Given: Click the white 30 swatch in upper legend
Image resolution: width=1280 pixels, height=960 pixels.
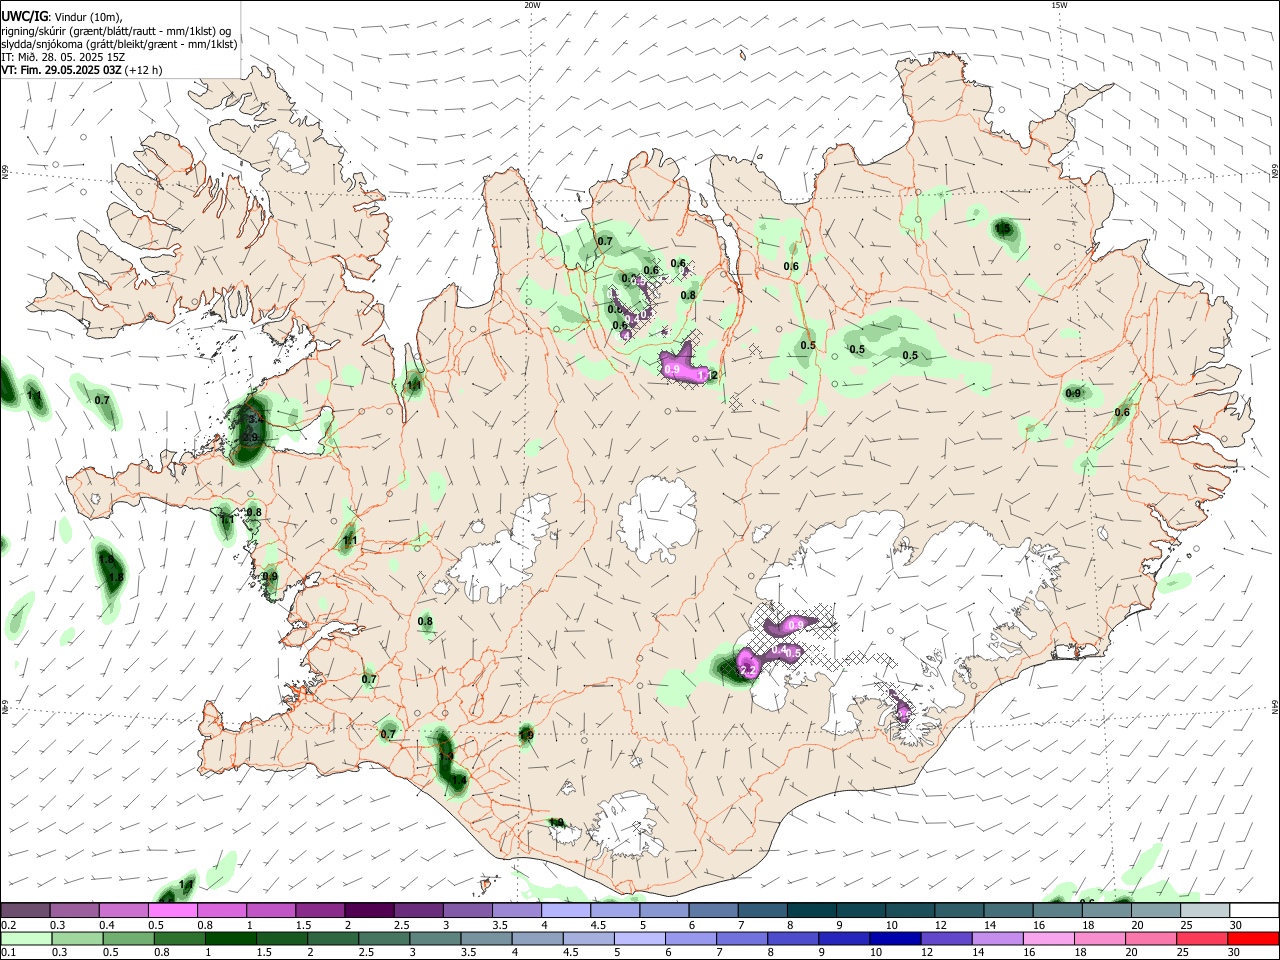Looking at the screenshot, I should click(1254, 911).
